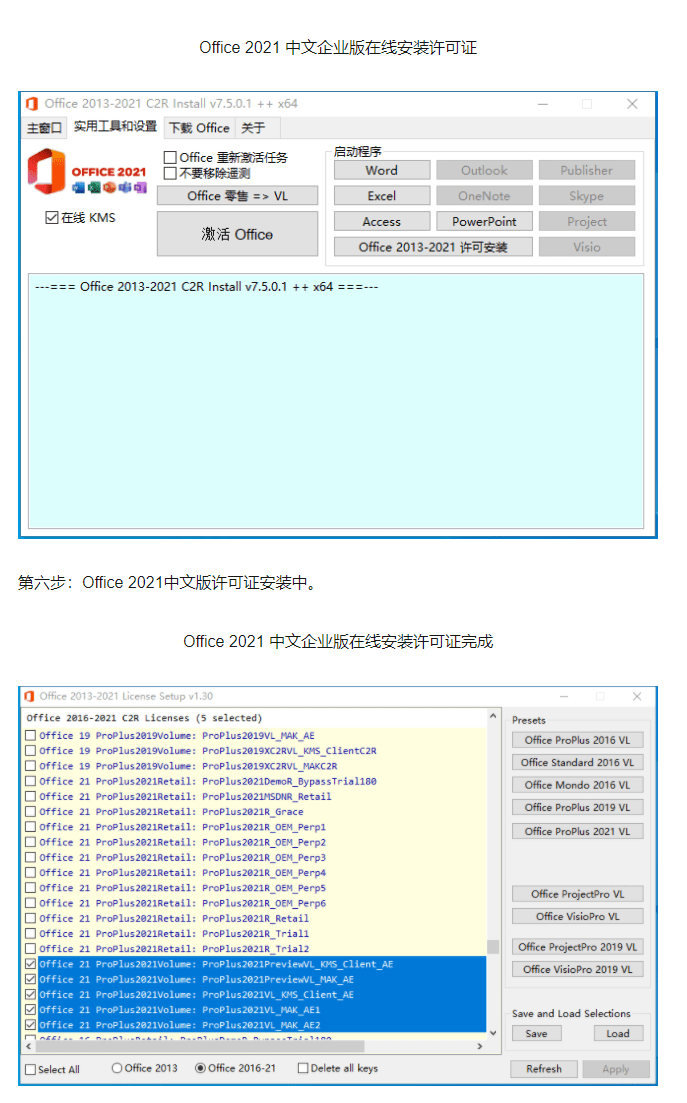The height and width of the screenshot is (1103, 687).
Task: Launch PowerPoint from the startup programs
Action: point(484,222)
